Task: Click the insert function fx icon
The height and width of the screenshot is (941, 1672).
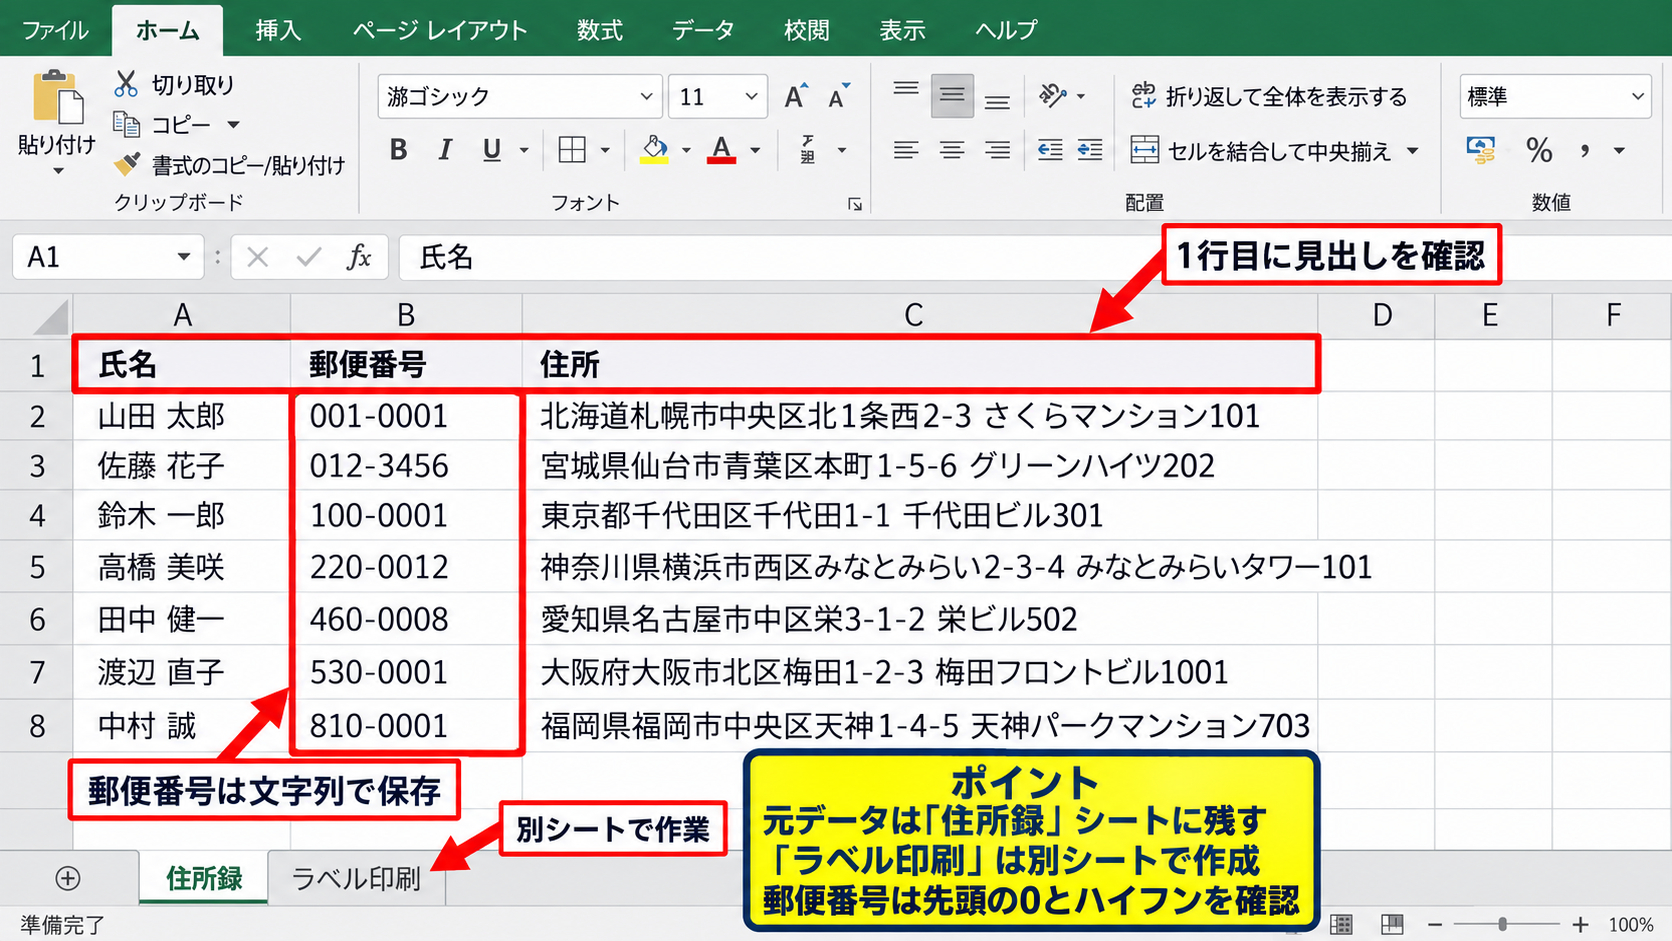Action: click(x=359, y=257)
